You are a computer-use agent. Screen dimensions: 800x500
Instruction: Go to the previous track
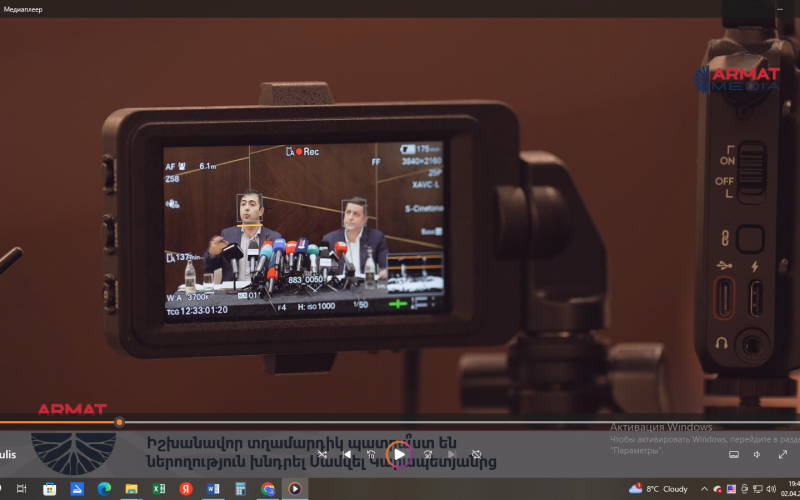click(x=347, y=454)
